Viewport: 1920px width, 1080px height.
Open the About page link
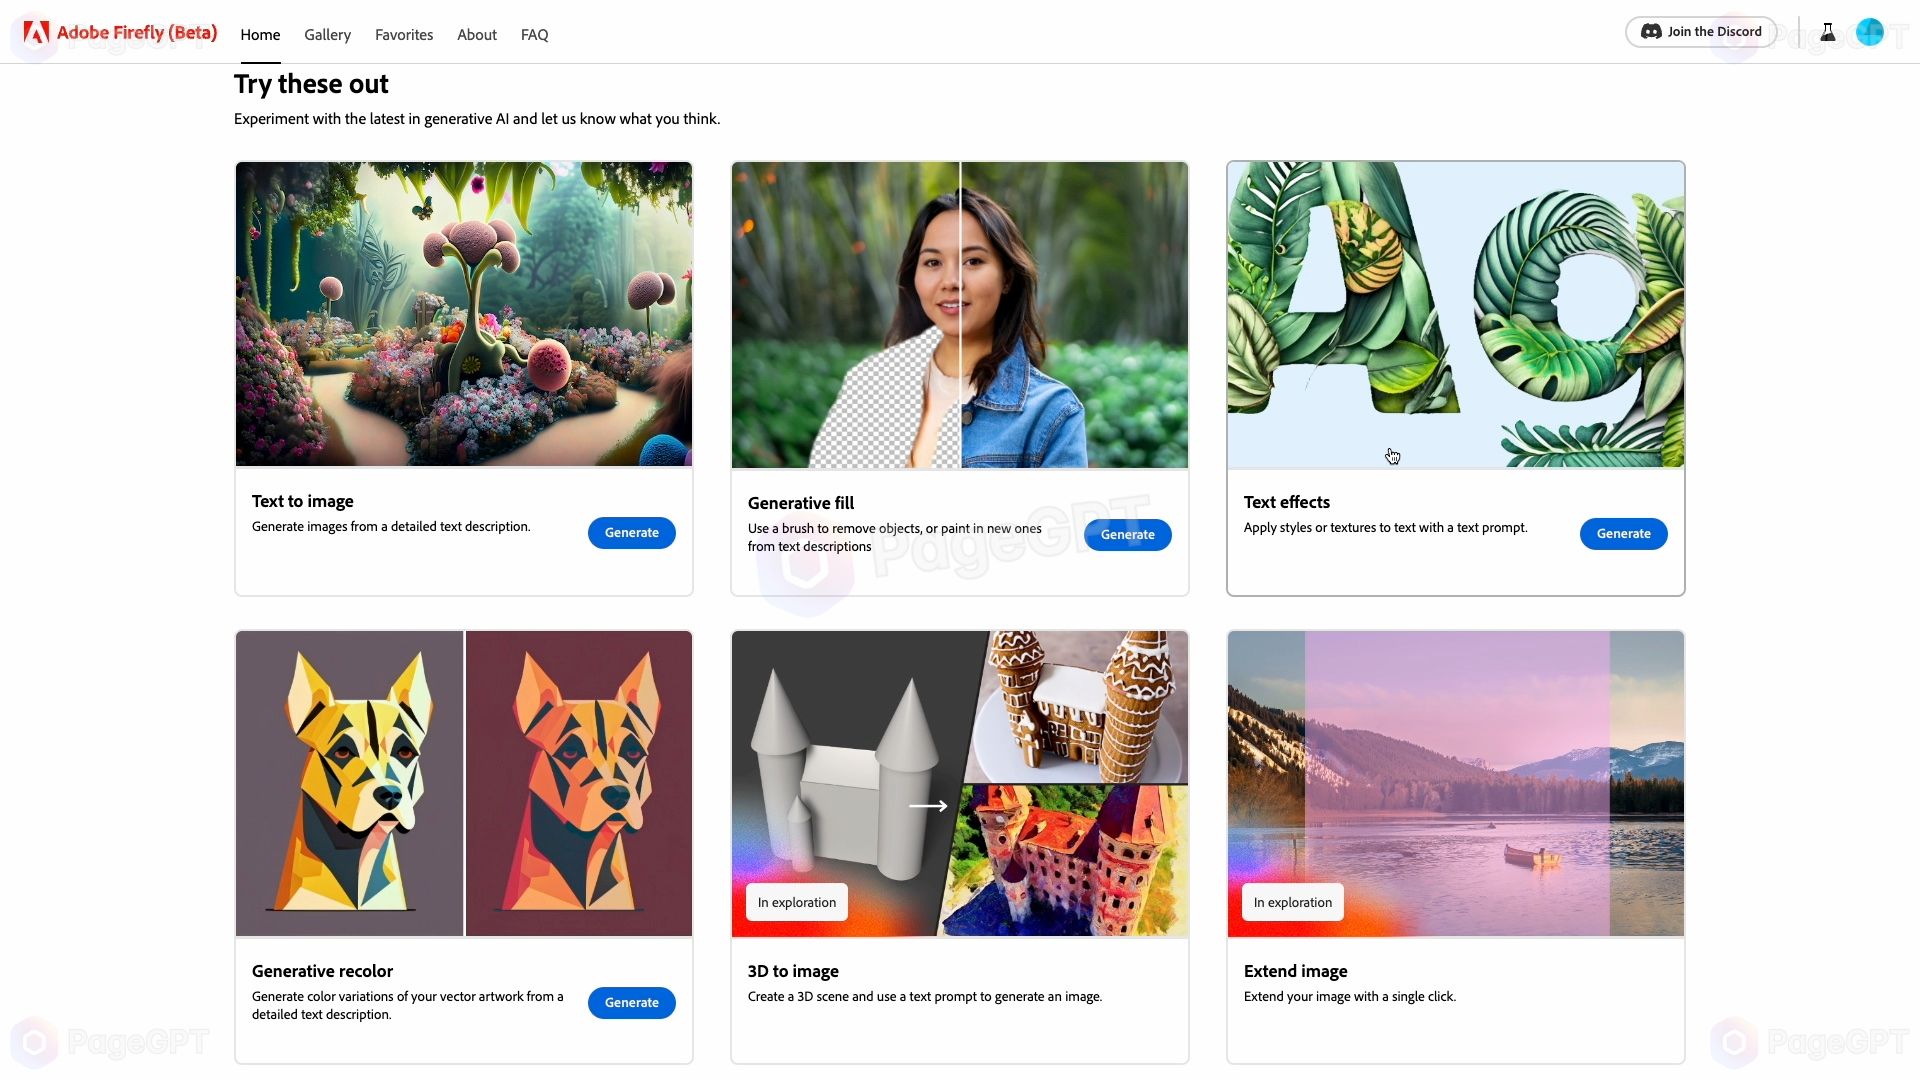[x=476, y=34]
